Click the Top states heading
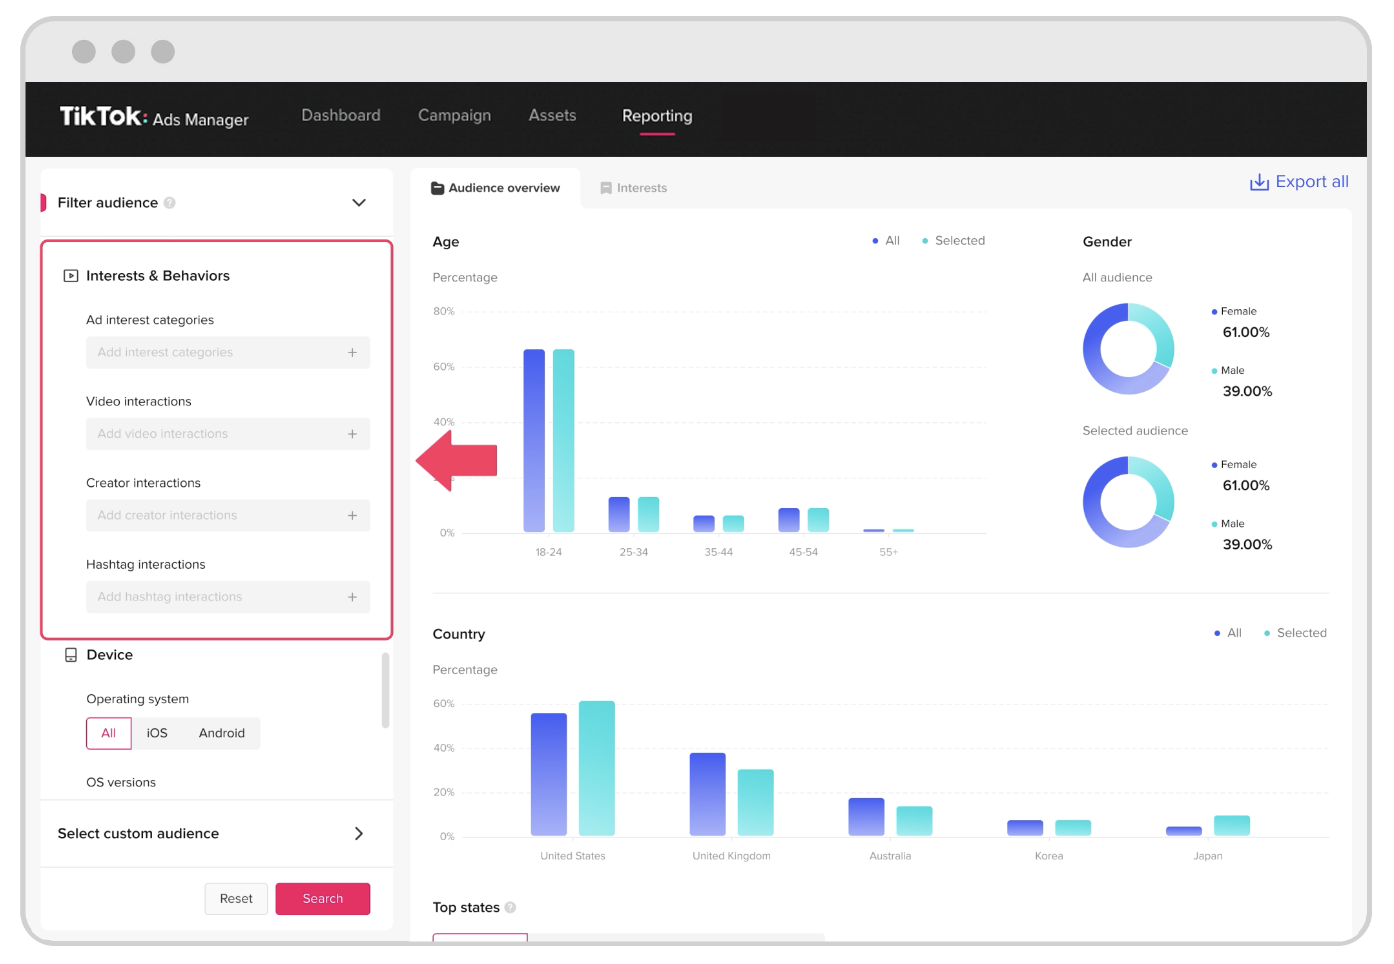Screen dimensions: 1394x964 [466, 908]
